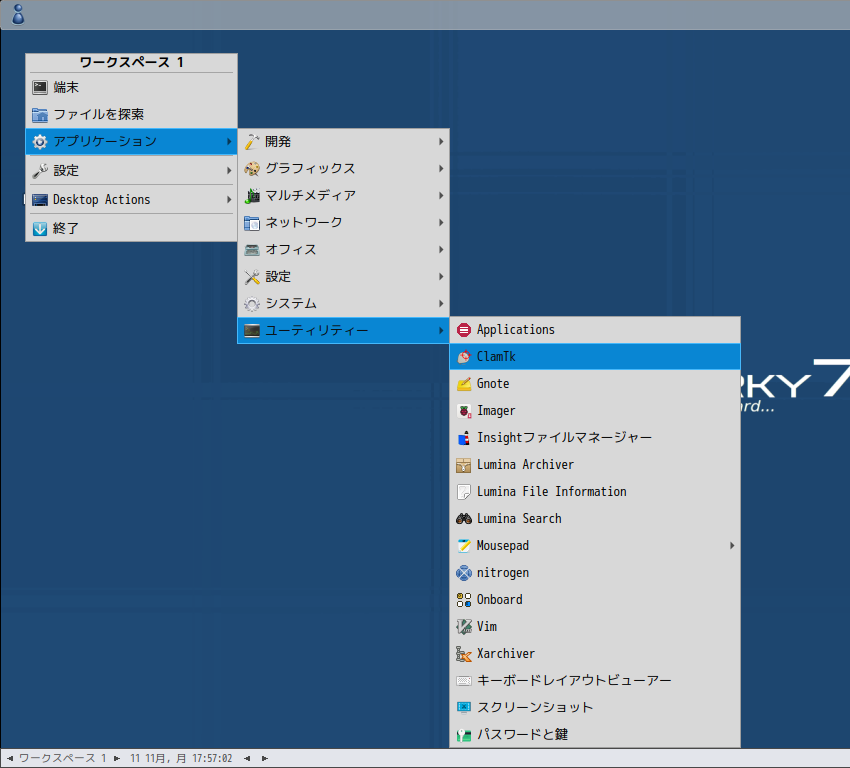Expand the グラフィックス submenu arrow
Image resolution: width=850 pixels, height=768 pixels.
[x=441, y=169]
